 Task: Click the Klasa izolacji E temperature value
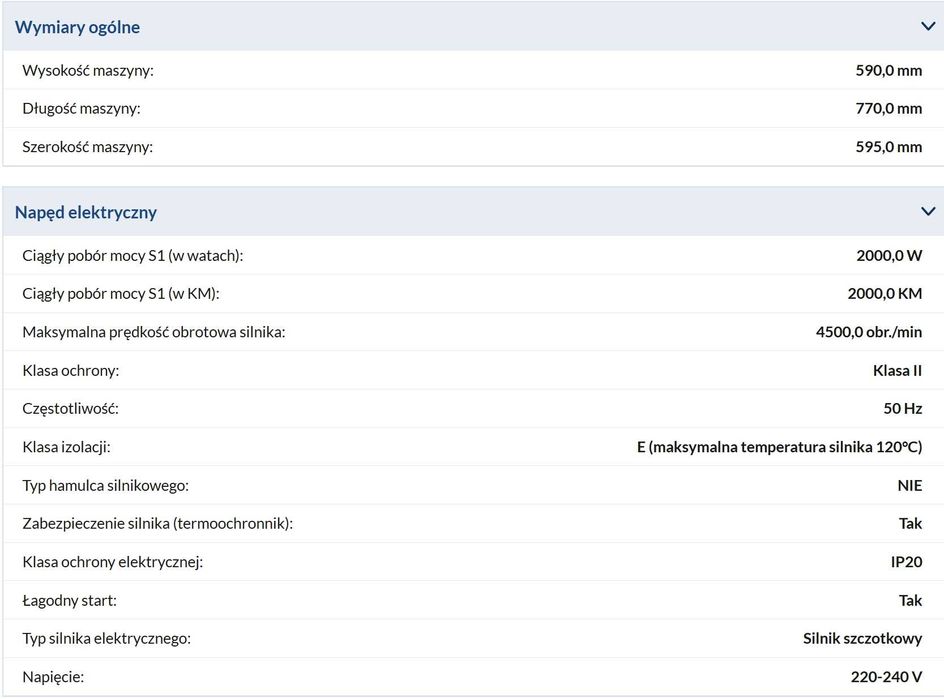779,447
